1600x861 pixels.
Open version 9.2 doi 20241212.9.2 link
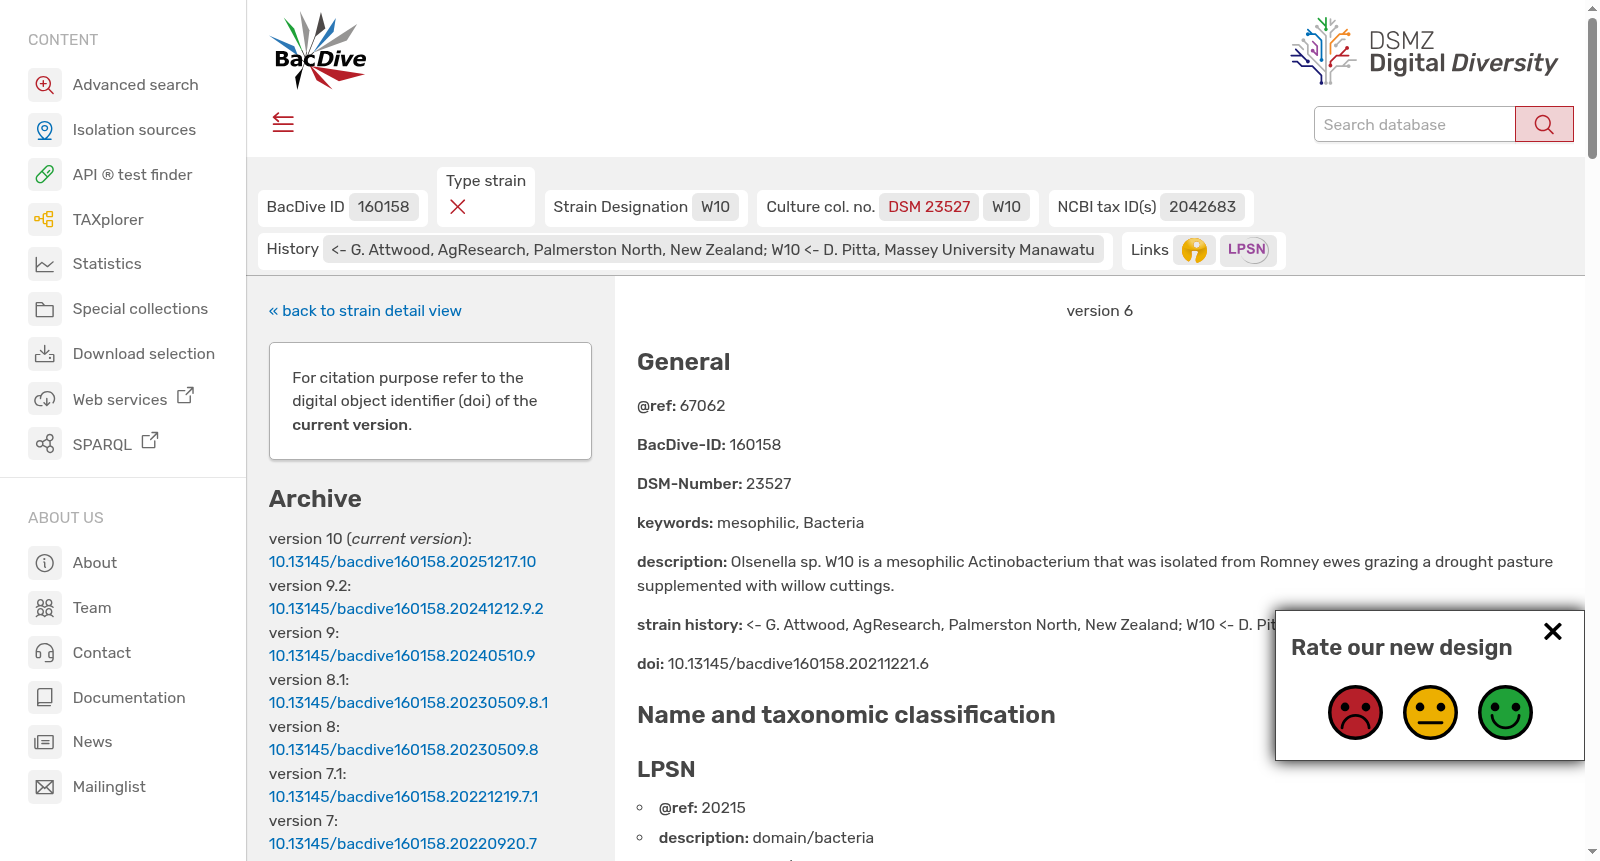(x=406, y=609)
